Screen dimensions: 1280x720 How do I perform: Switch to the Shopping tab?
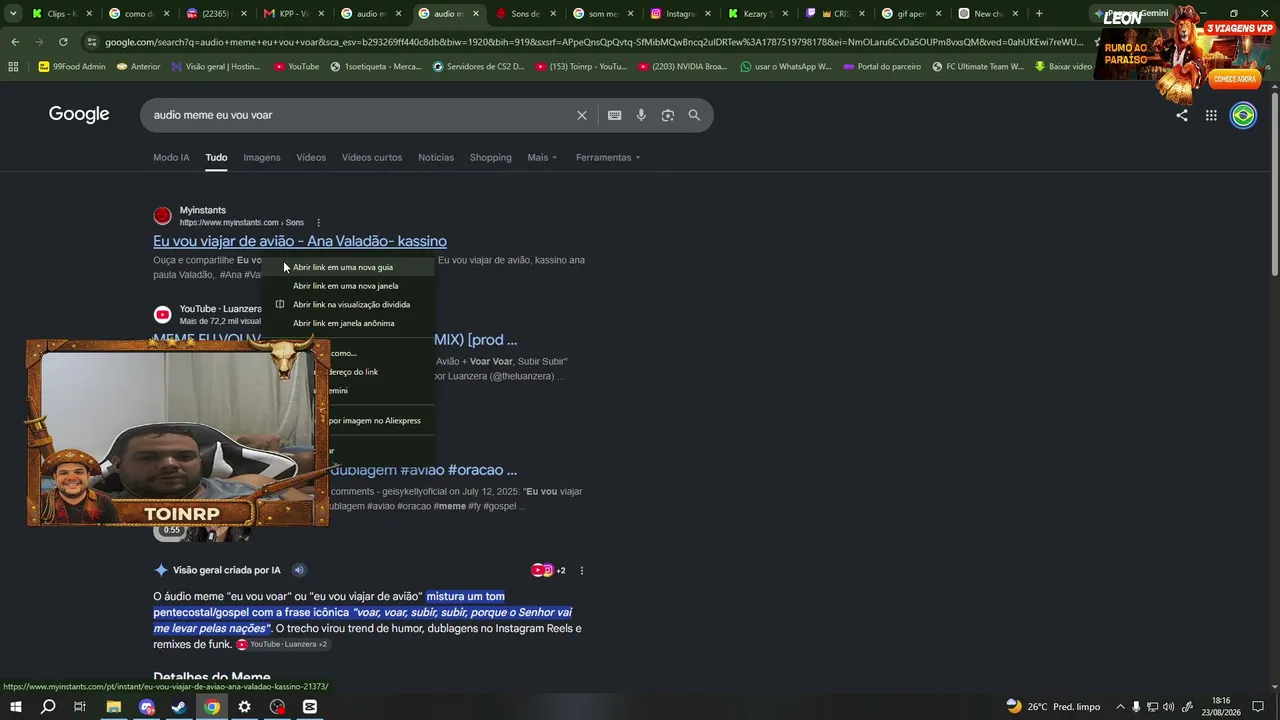click(x=491, y=157)
